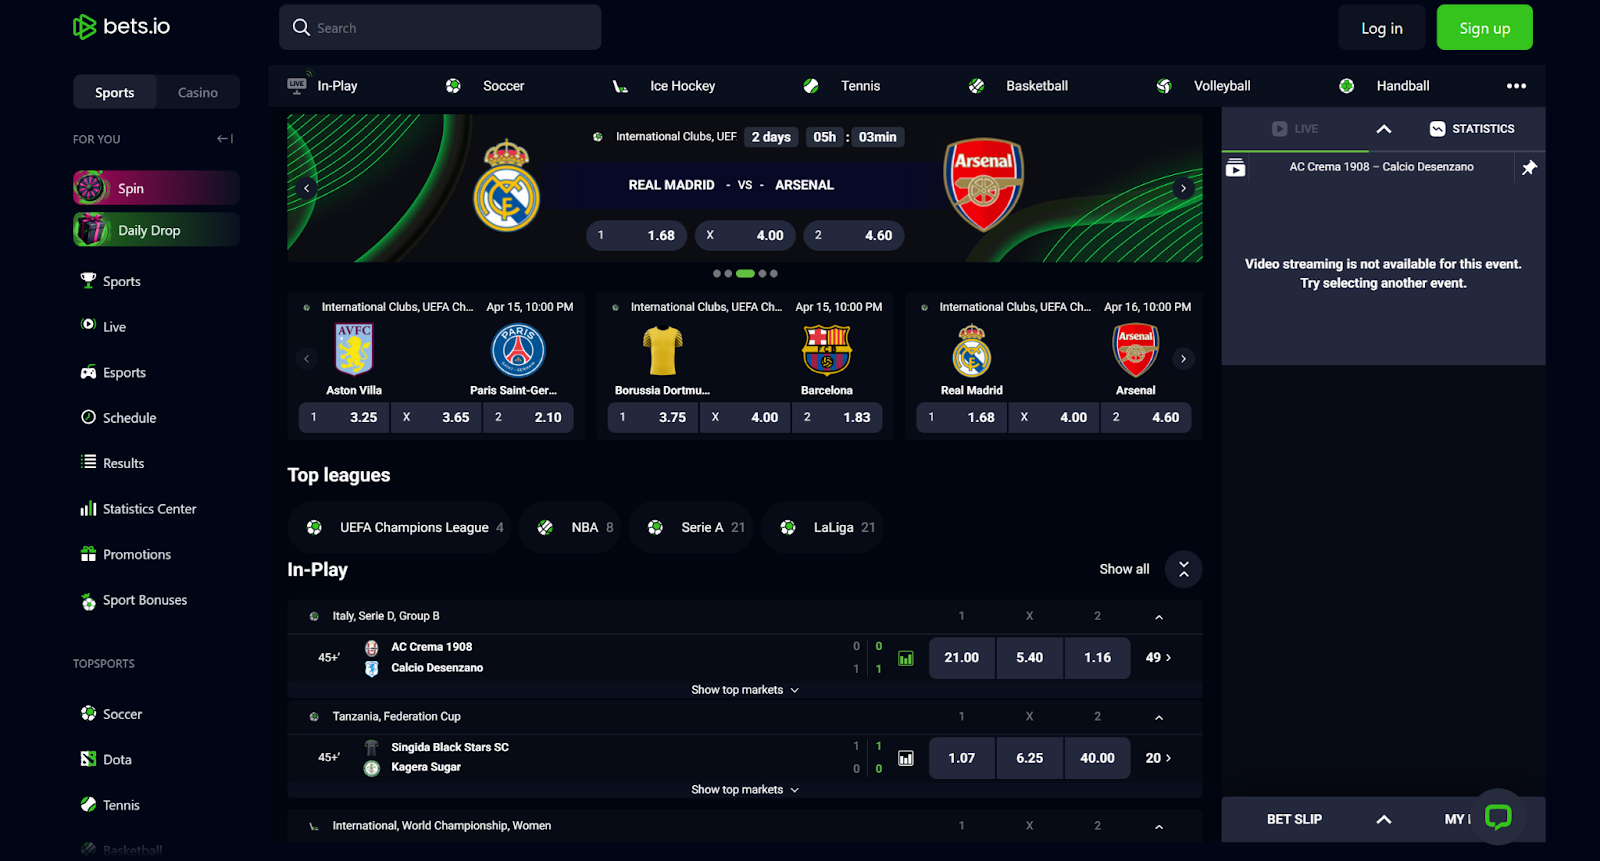Expand Show top markets under Calcio Desenzano
1600x861 pixels.
(x=745, y=690)
